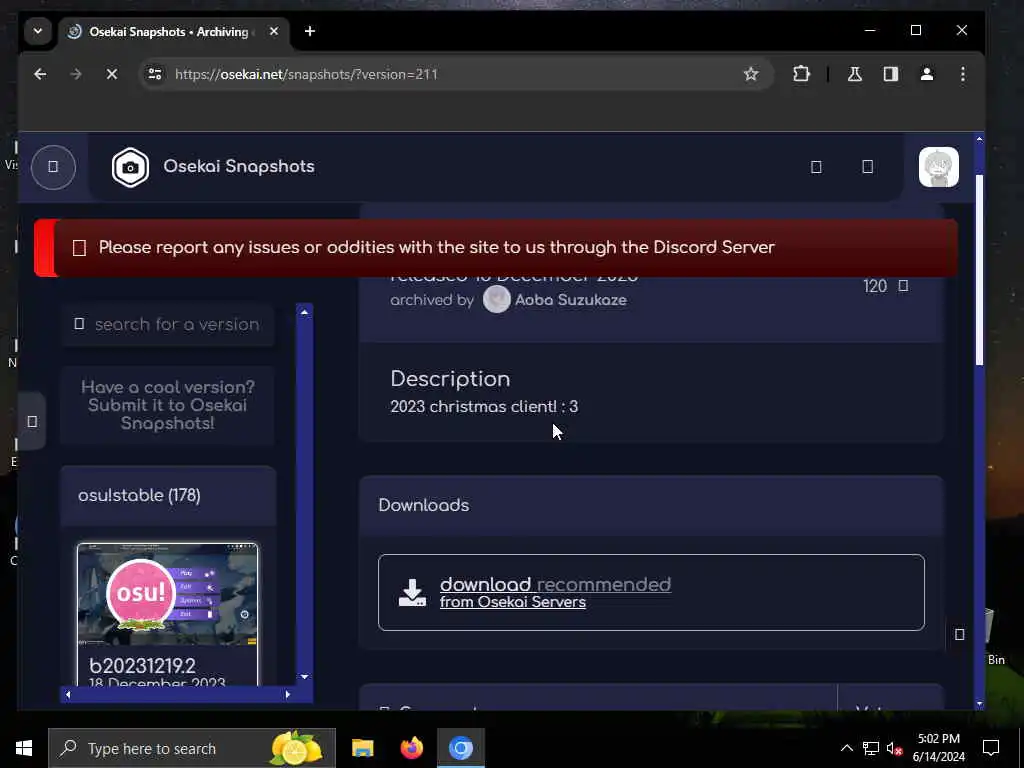This screenshot has height=768, width=1024.
Task: Click the Windows taskbar search box
Action: point(192,748)
